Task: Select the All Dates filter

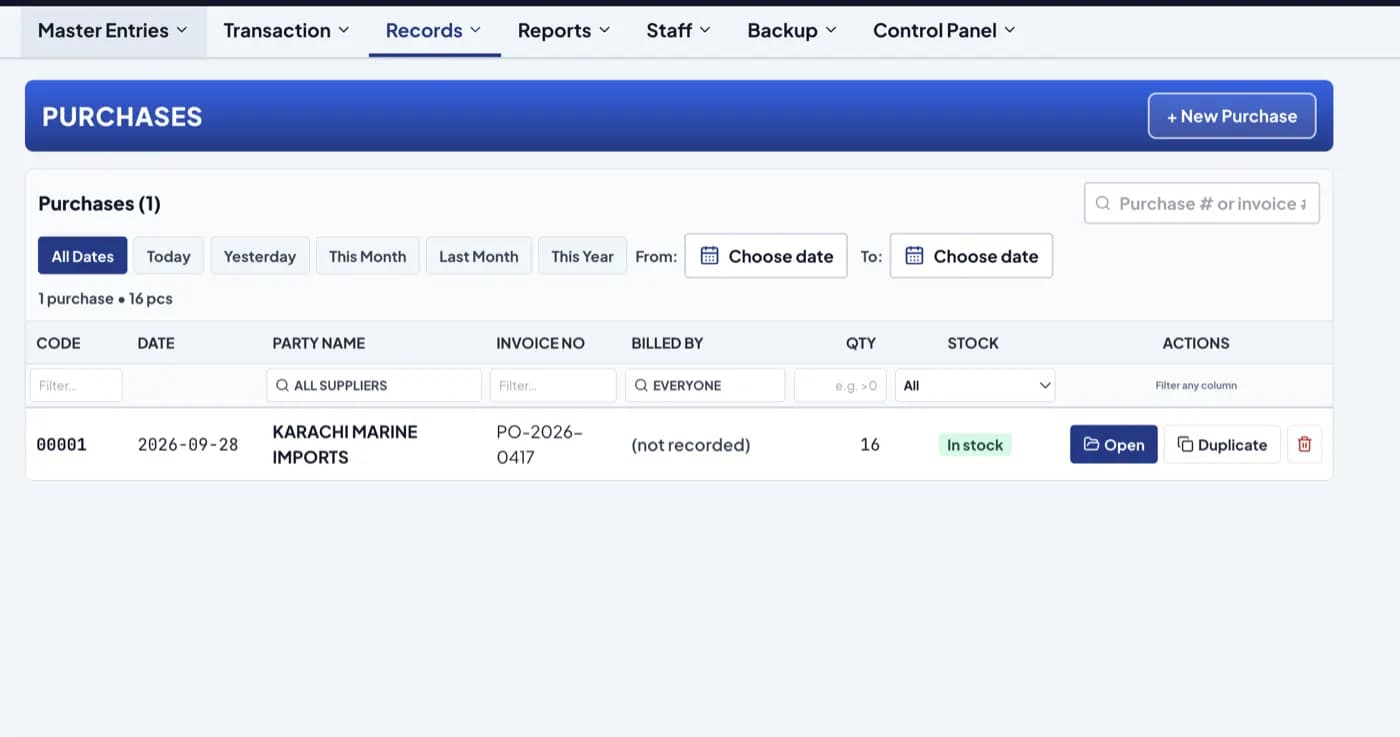Action: (83, 256)
